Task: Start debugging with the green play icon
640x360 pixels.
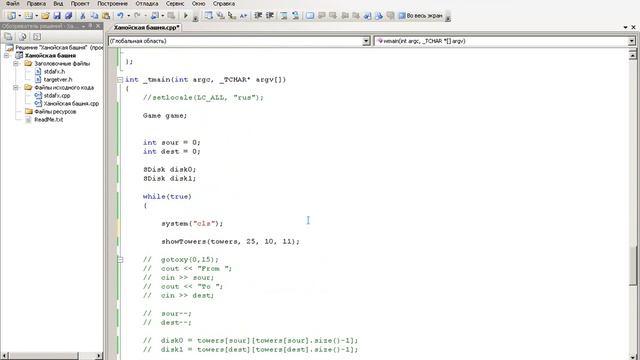Action: coord(186,16)
